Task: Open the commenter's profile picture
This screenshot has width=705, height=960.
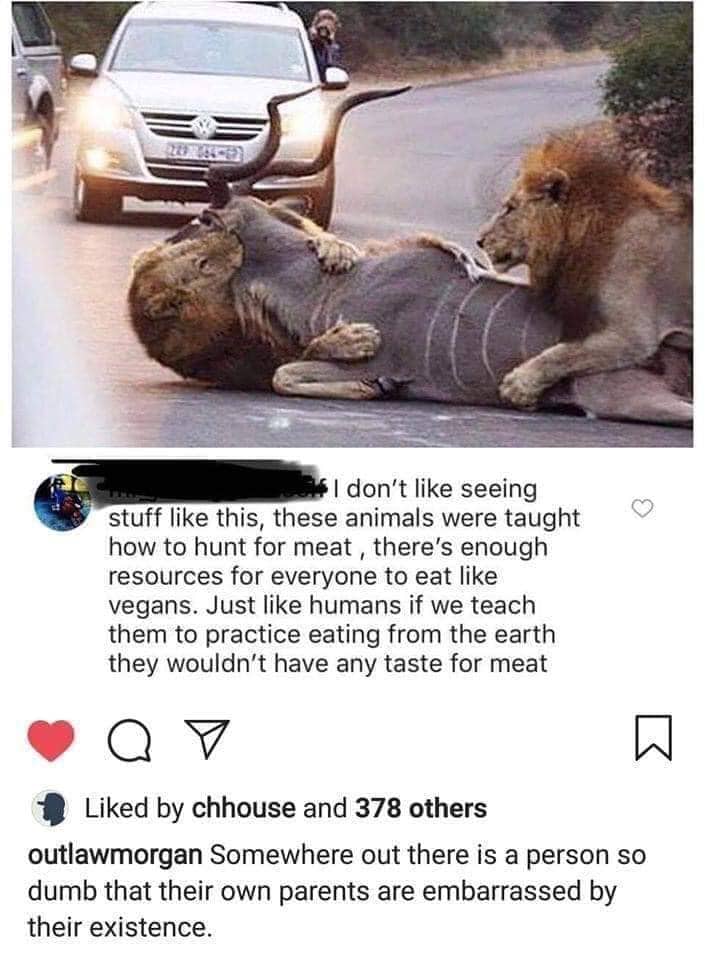Action: click(62, 503)
